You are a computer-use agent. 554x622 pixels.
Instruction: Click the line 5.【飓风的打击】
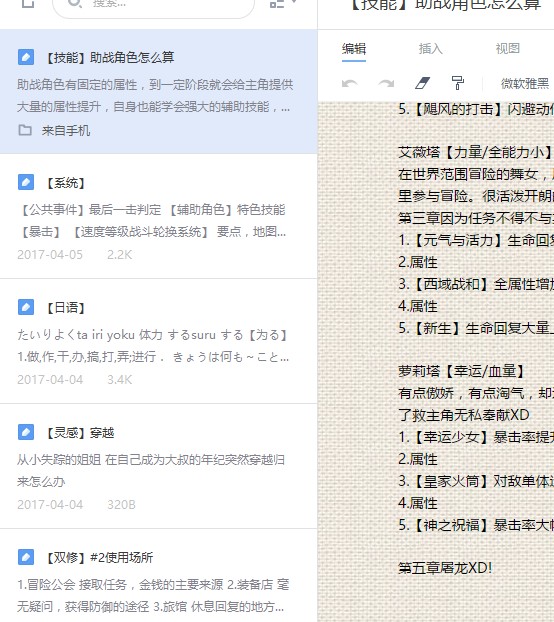[x=476, y=109]
